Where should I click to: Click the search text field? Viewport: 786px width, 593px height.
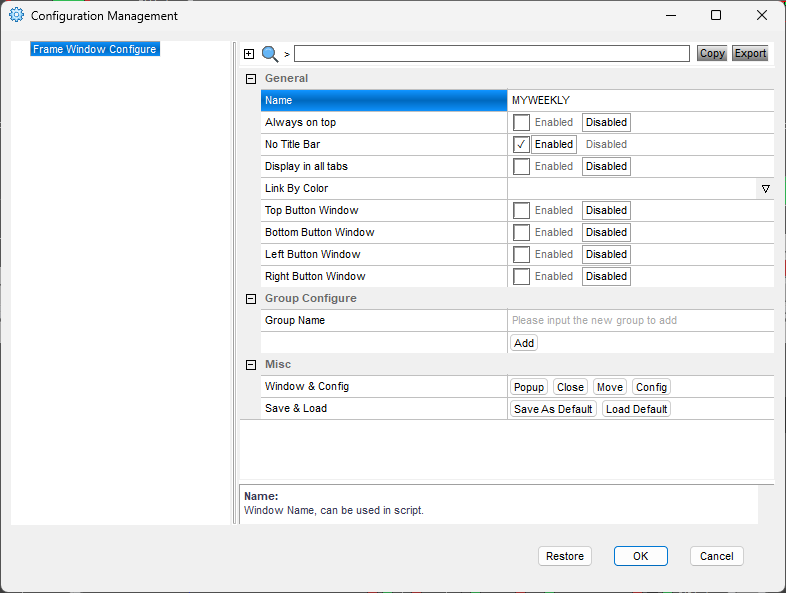pos(491,54)
